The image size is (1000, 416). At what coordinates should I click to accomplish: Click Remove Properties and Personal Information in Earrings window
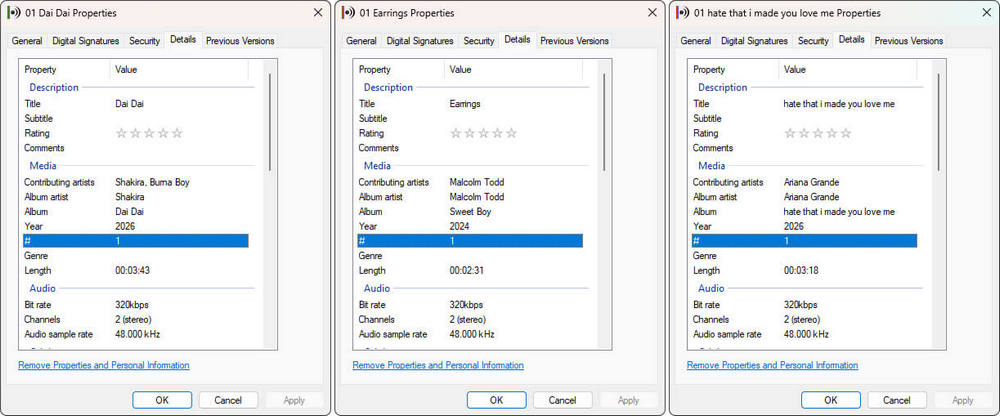(x=438, y=366)
